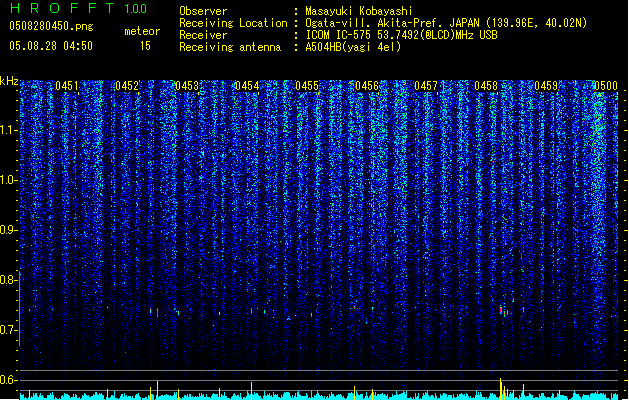Click the 0454 time marker
The image size is (629, 400).
247,86
